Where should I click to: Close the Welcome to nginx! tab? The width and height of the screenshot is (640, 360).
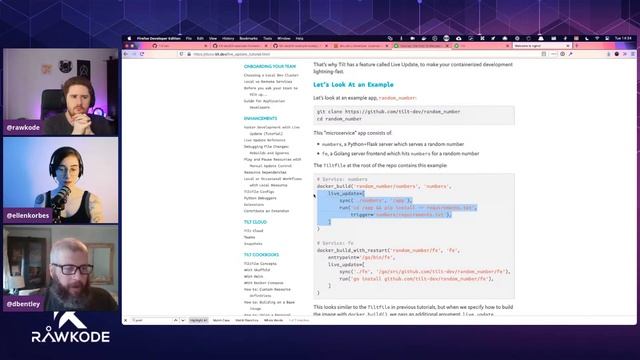(569, 46)
